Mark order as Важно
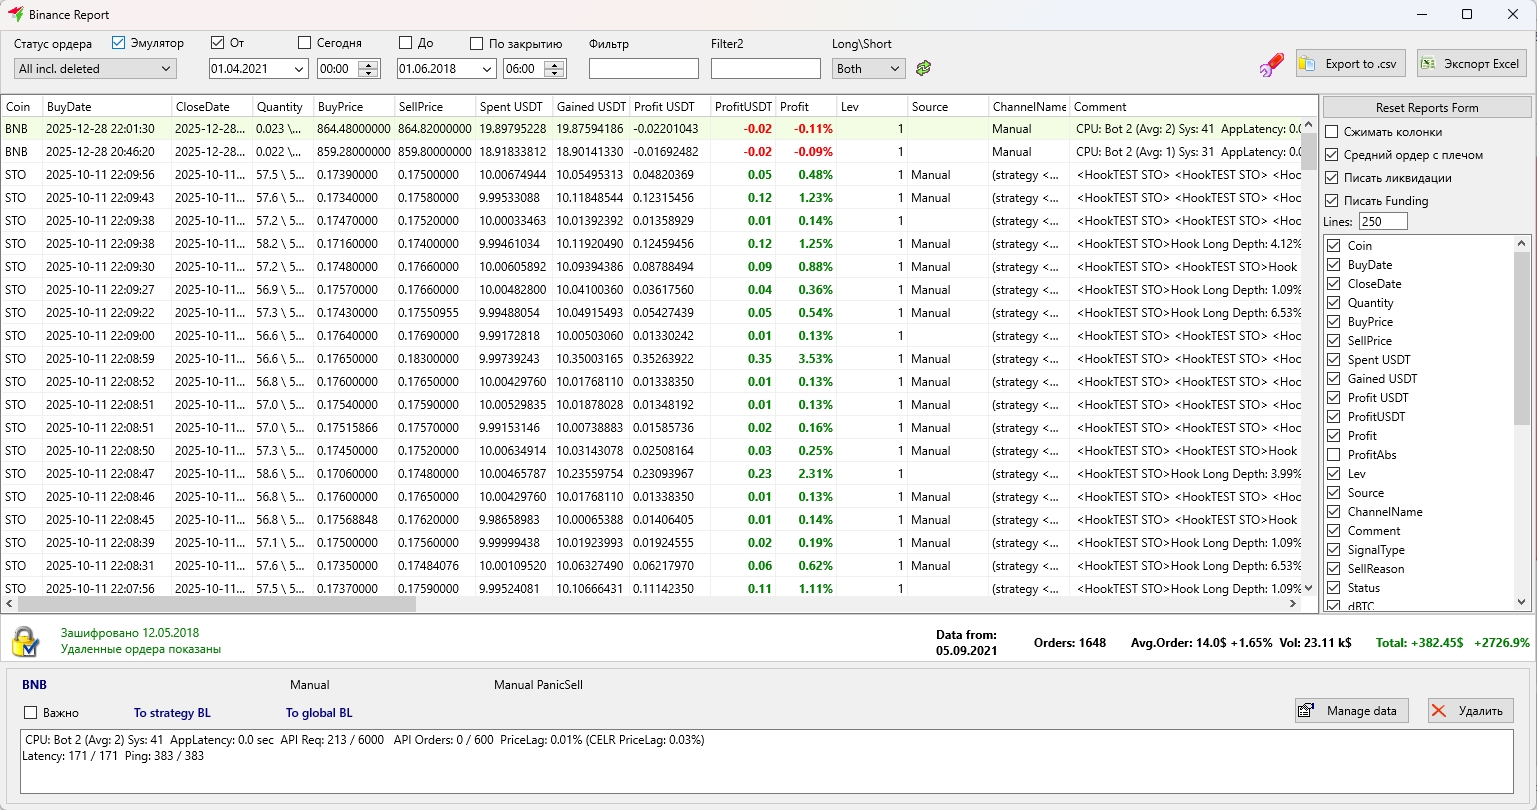1537x810 pixels. coord(31,713)
